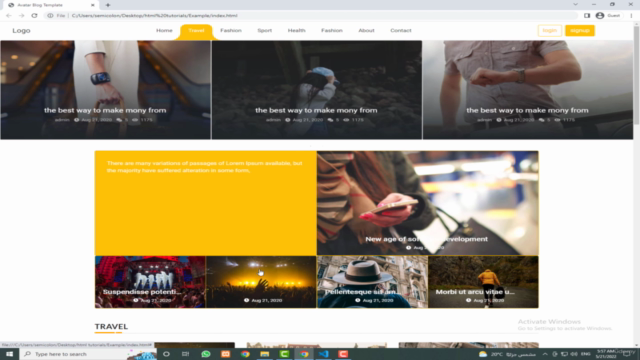Click the yellow signup button
This screenshot has width=640, height=360.
[580, 31]
